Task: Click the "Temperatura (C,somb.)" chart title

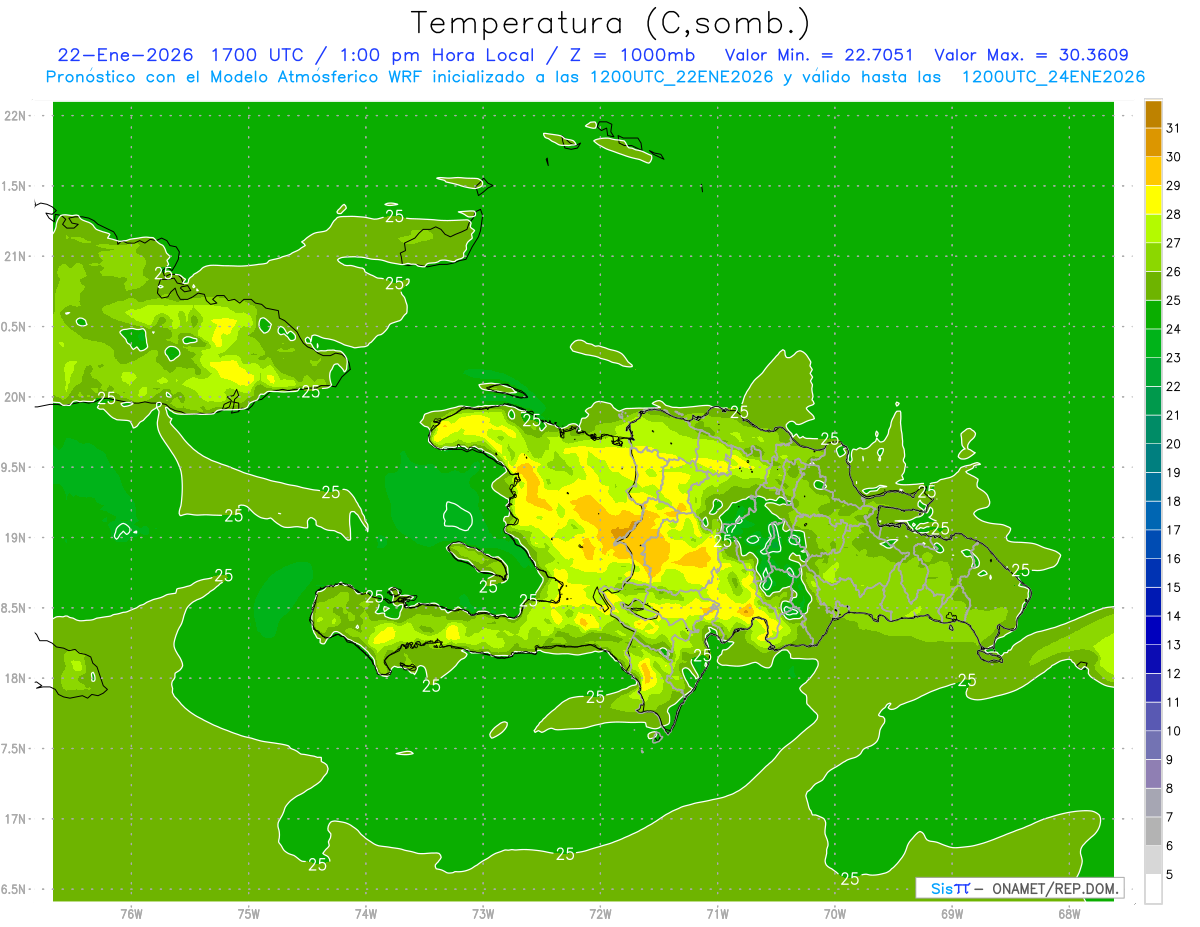Action: [x=611, y=23]
